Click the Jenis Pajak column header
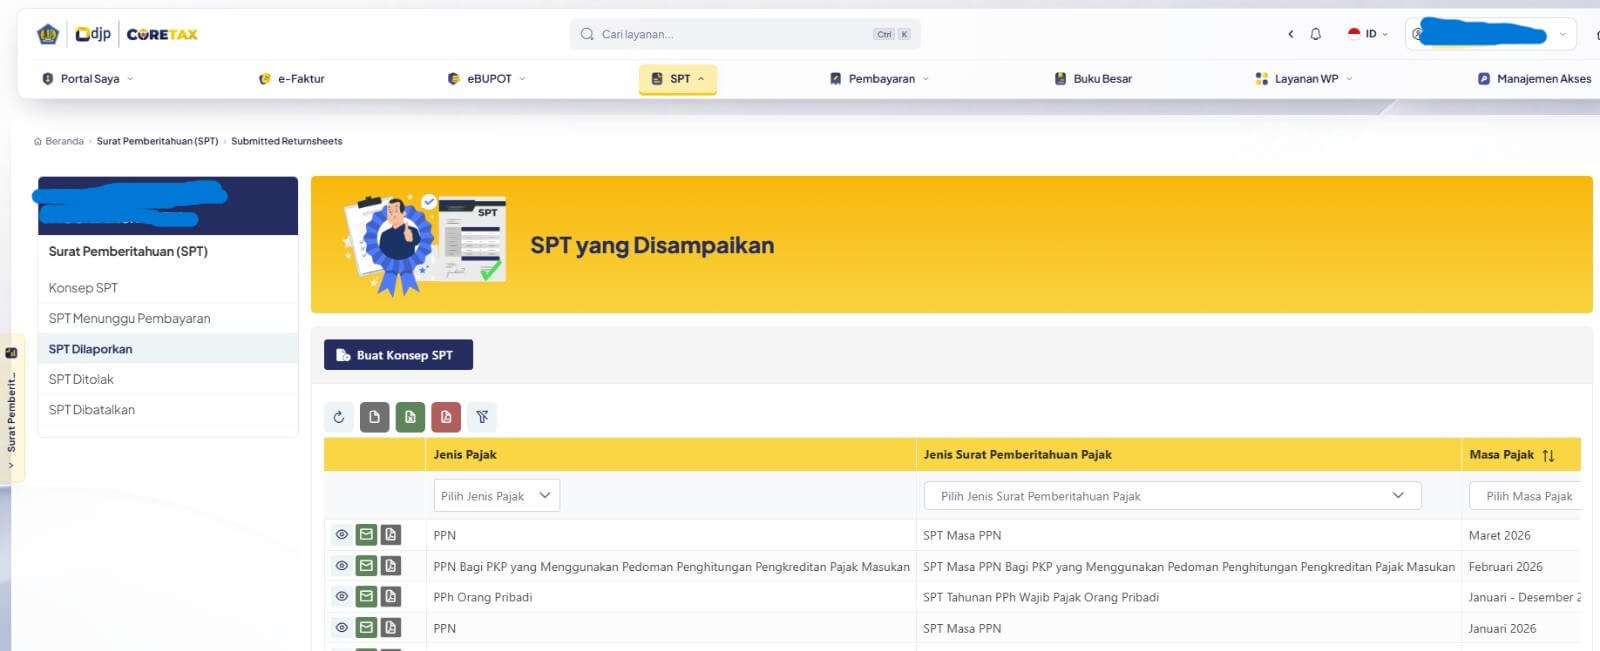The height and width of the screenshot is (651, 1600). (670, 455)
